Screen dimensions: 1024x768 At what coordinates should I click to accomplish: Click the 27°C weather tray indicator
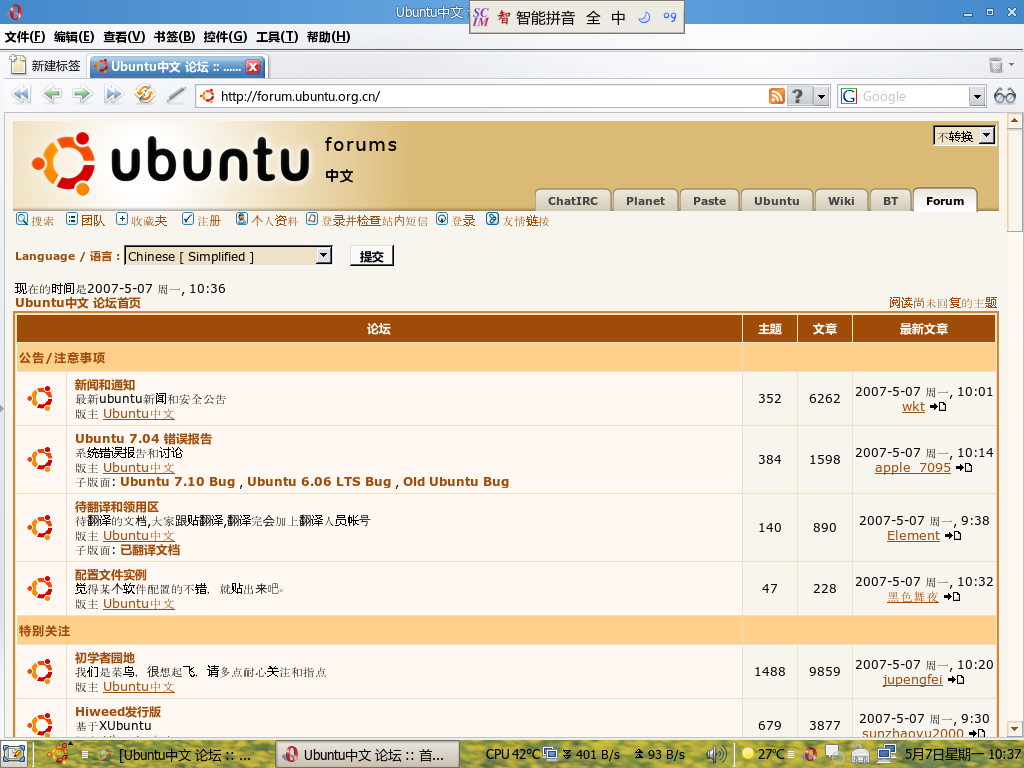coord(765,754)
